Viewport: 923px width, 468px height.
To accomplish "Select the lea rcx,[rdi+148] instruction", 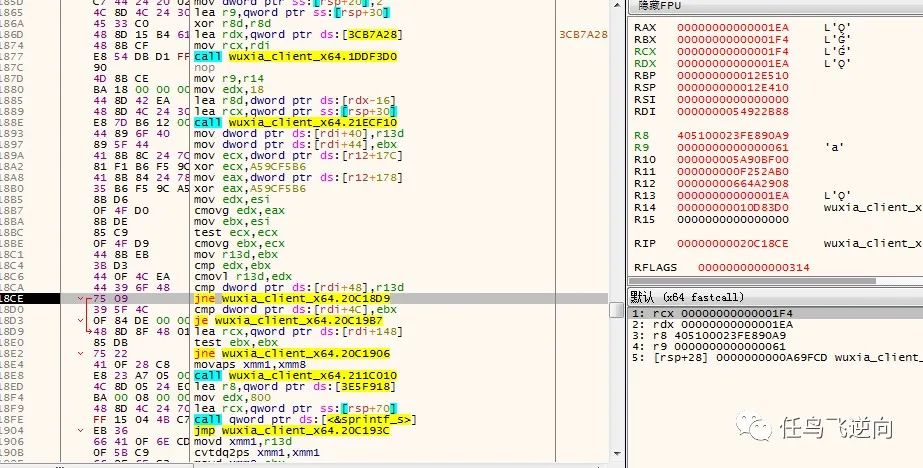I will click(x=298, y=331).
